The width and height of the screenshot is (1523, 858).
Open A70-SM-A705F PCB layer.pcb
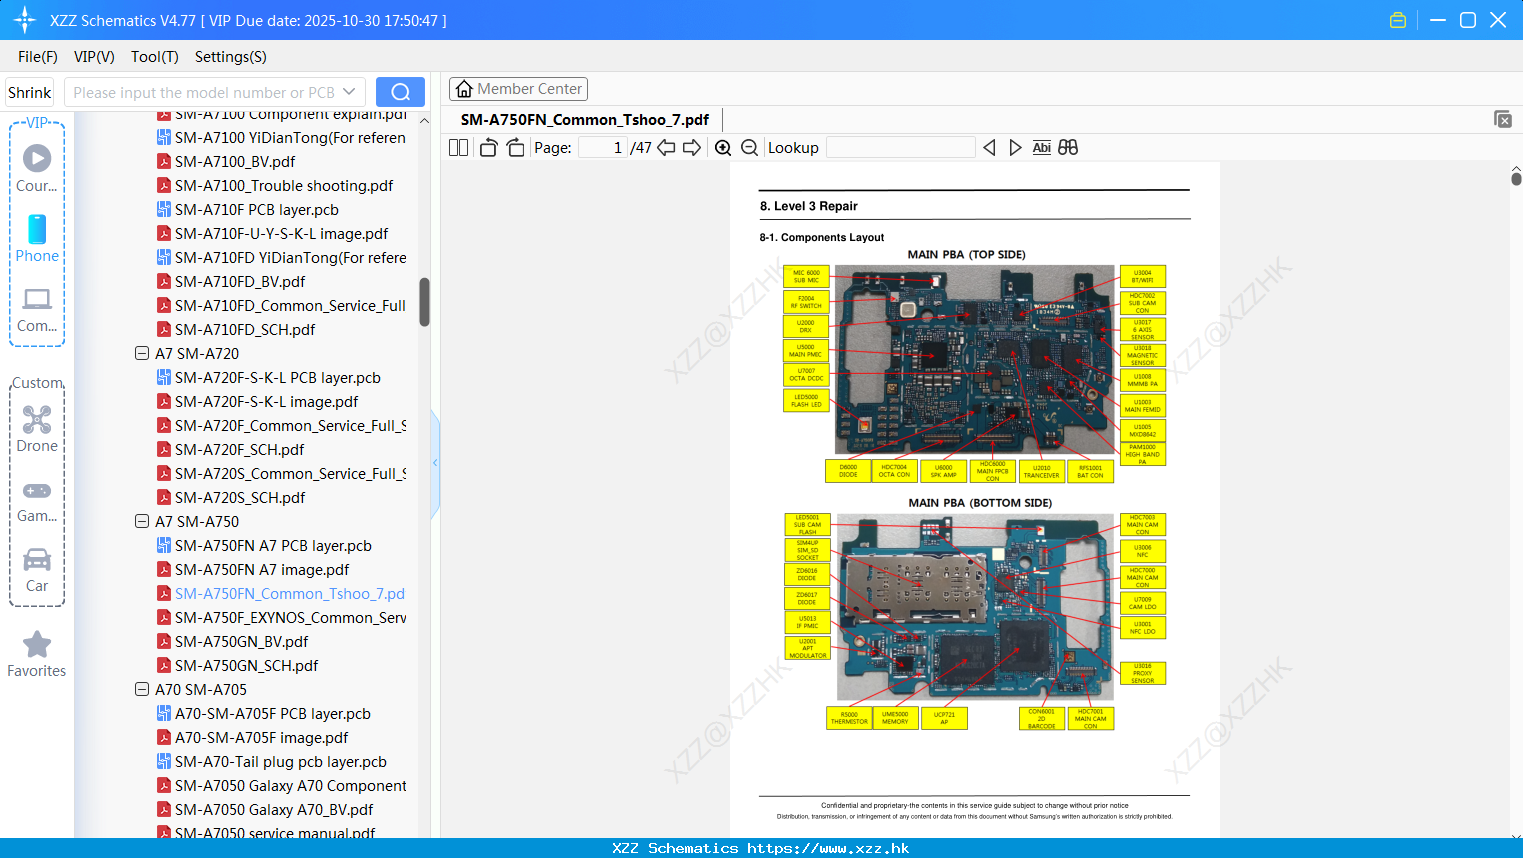(x=273, y=713)
